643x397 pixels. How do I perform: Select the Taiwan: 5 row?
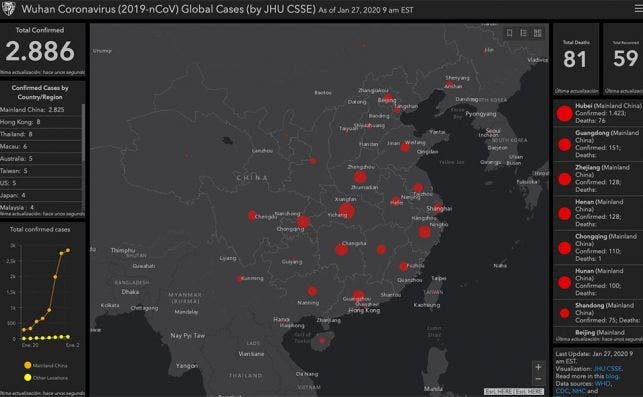(41, 171)
